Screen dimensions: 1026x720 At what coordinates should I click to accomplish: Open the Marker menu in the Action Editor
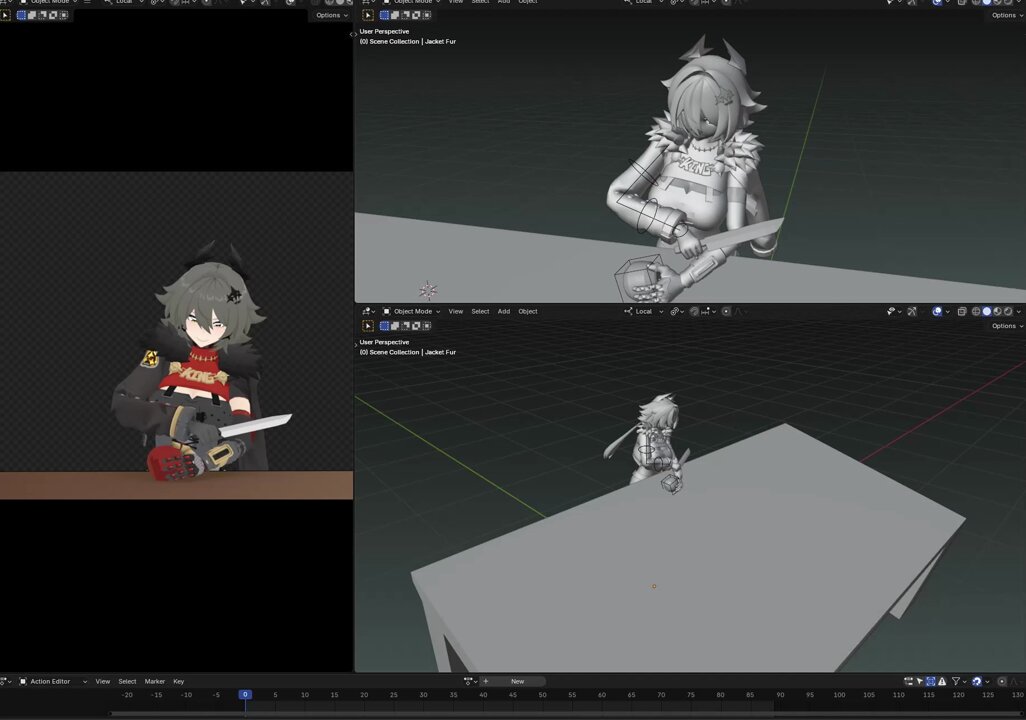coord(154,681)
